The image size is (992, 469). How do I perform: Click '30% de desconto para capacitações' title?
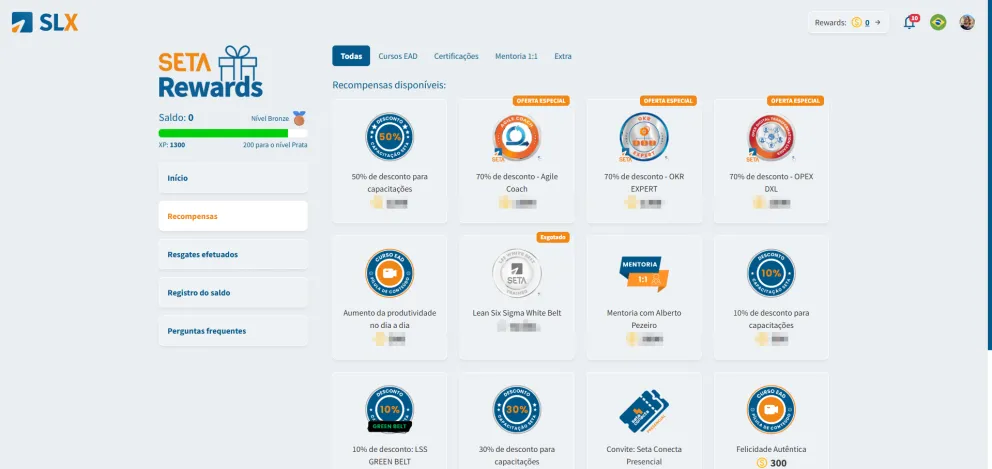coord(516,456)
